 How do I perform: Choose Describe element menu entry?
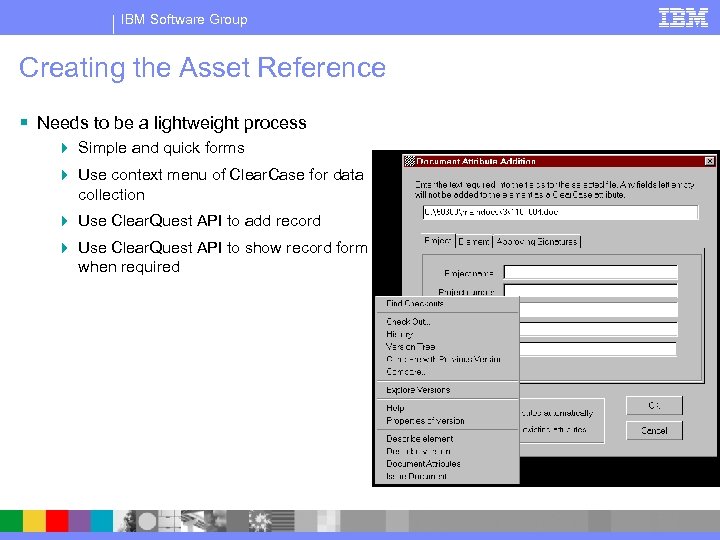click(447, 439)
